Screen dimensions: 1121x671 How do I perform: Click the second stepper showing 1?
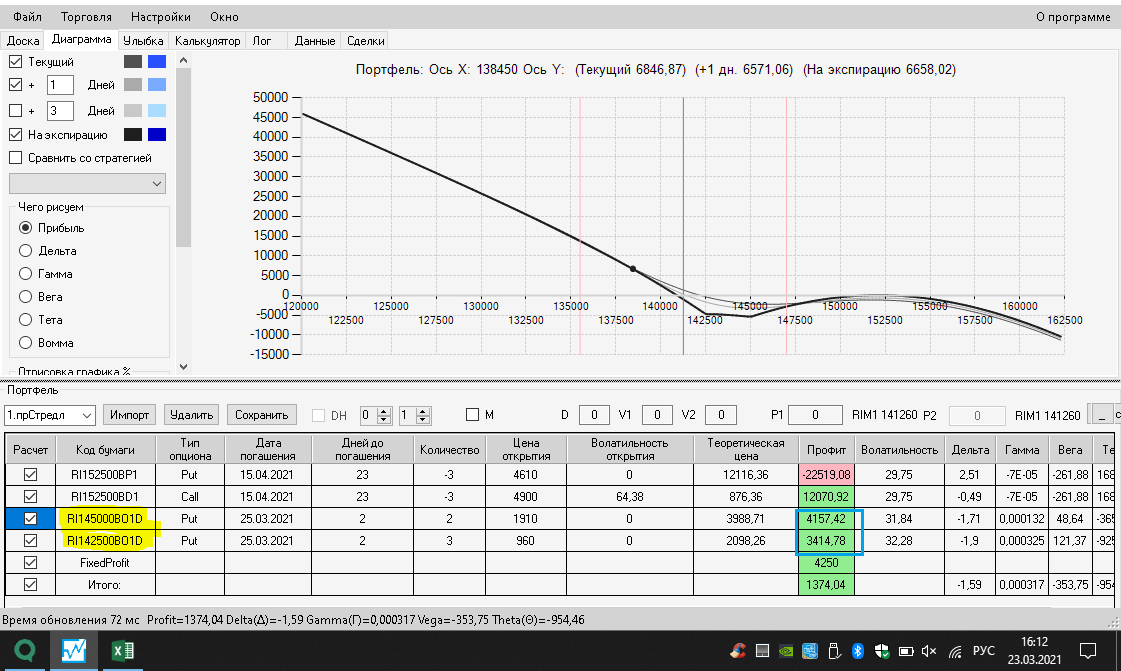pos(415,415)
